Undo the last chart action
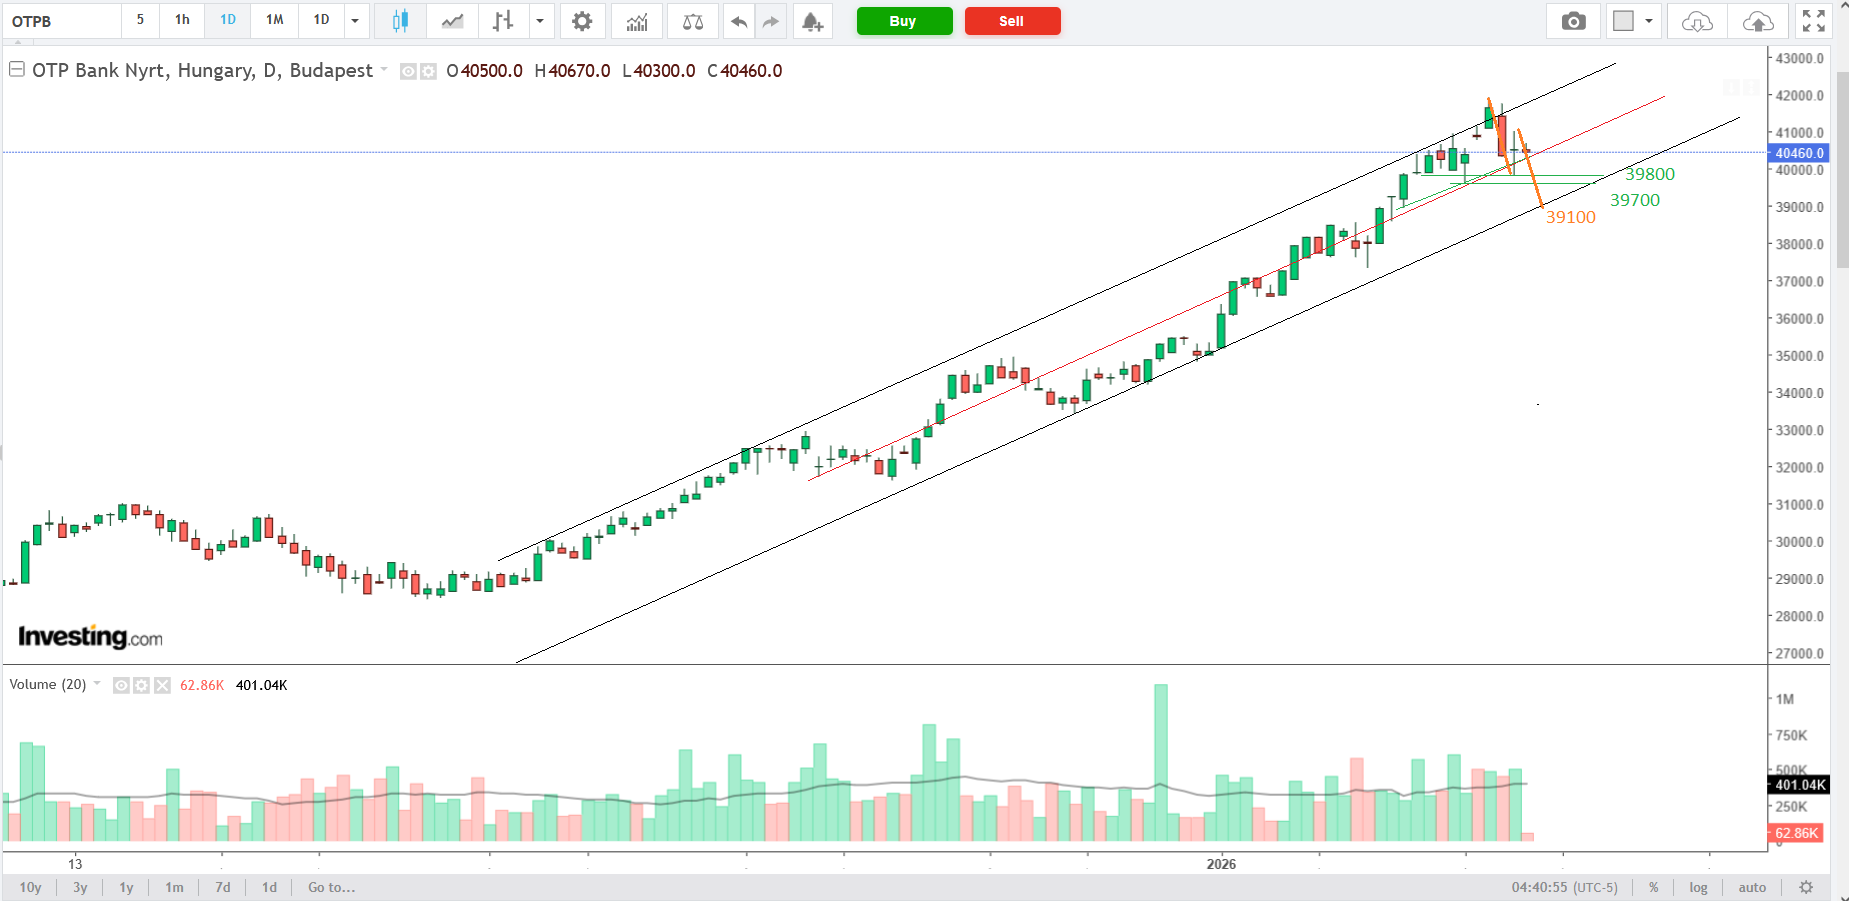 pyautogui.click(x=738, y=21)
